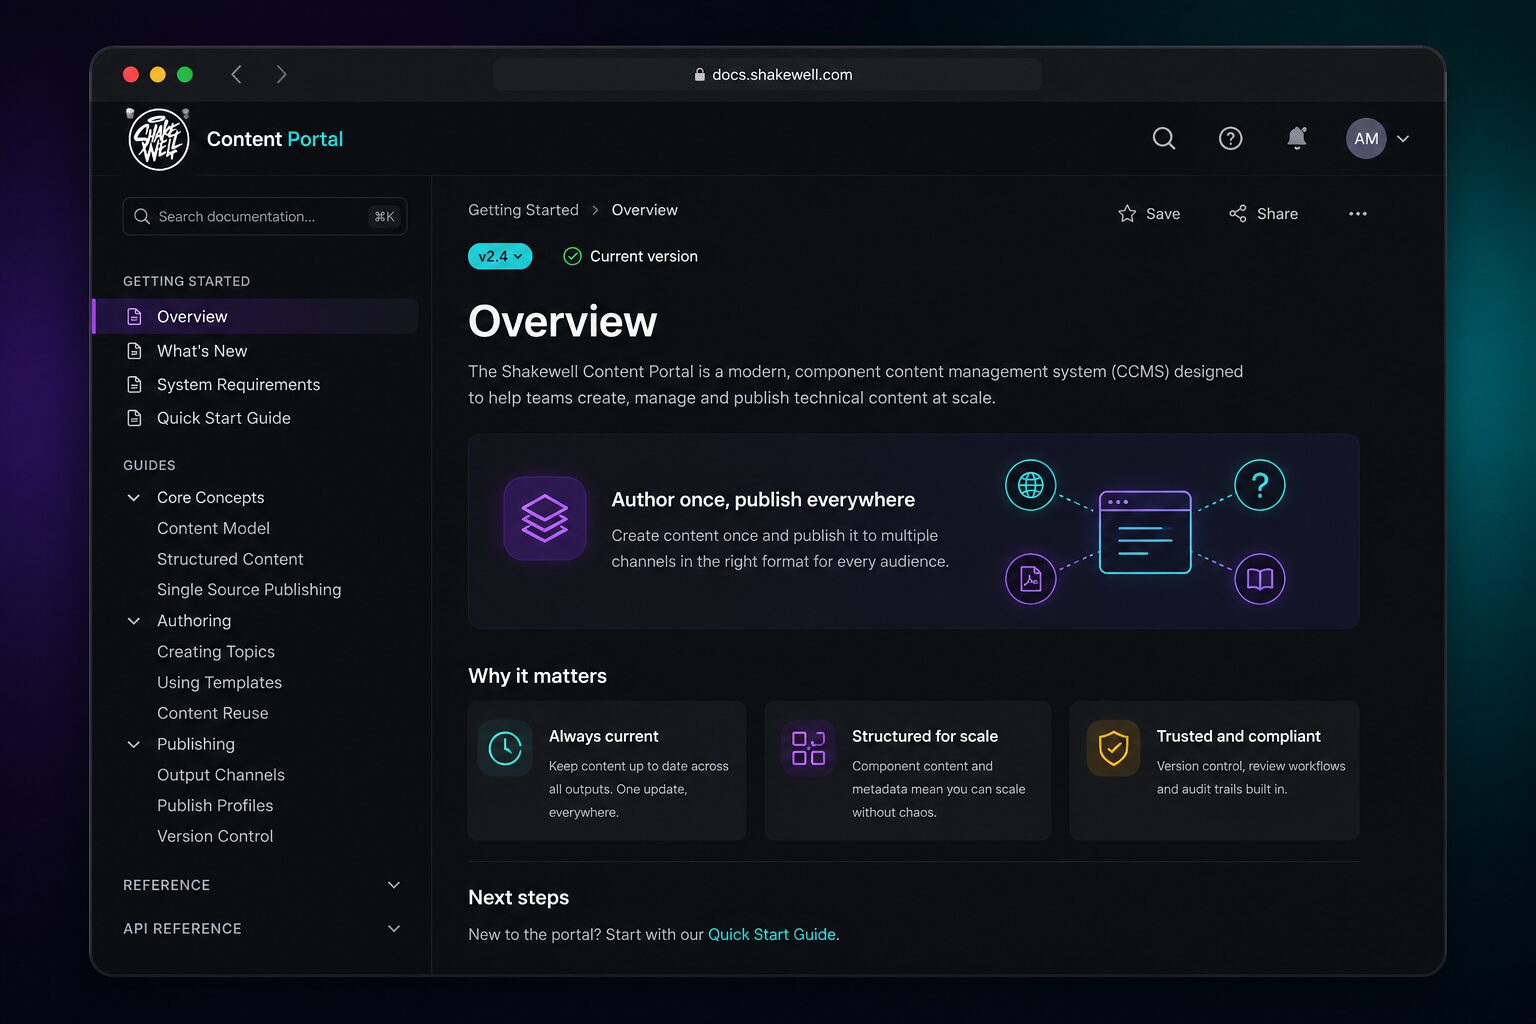Go forward with the browser forward arrow
Viewport: 1536px width, 1024px height.
pos(281,74)
